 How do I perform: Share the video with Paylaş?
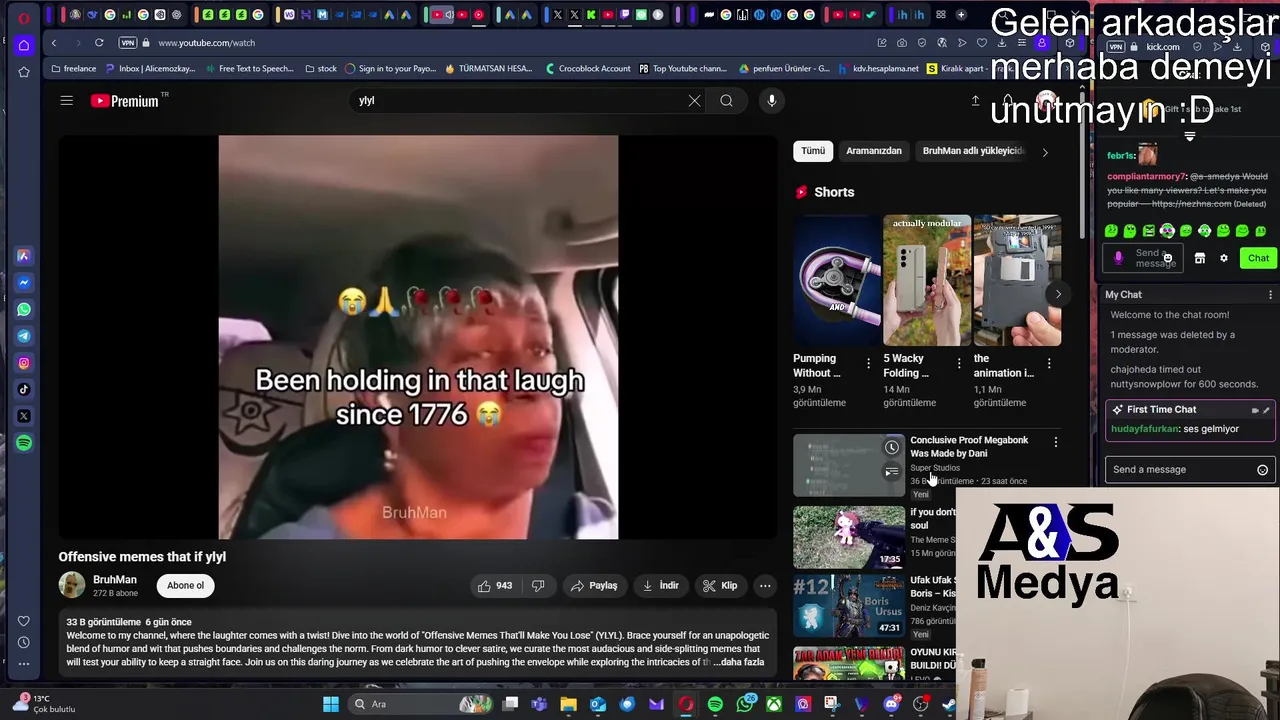[594, 586]
